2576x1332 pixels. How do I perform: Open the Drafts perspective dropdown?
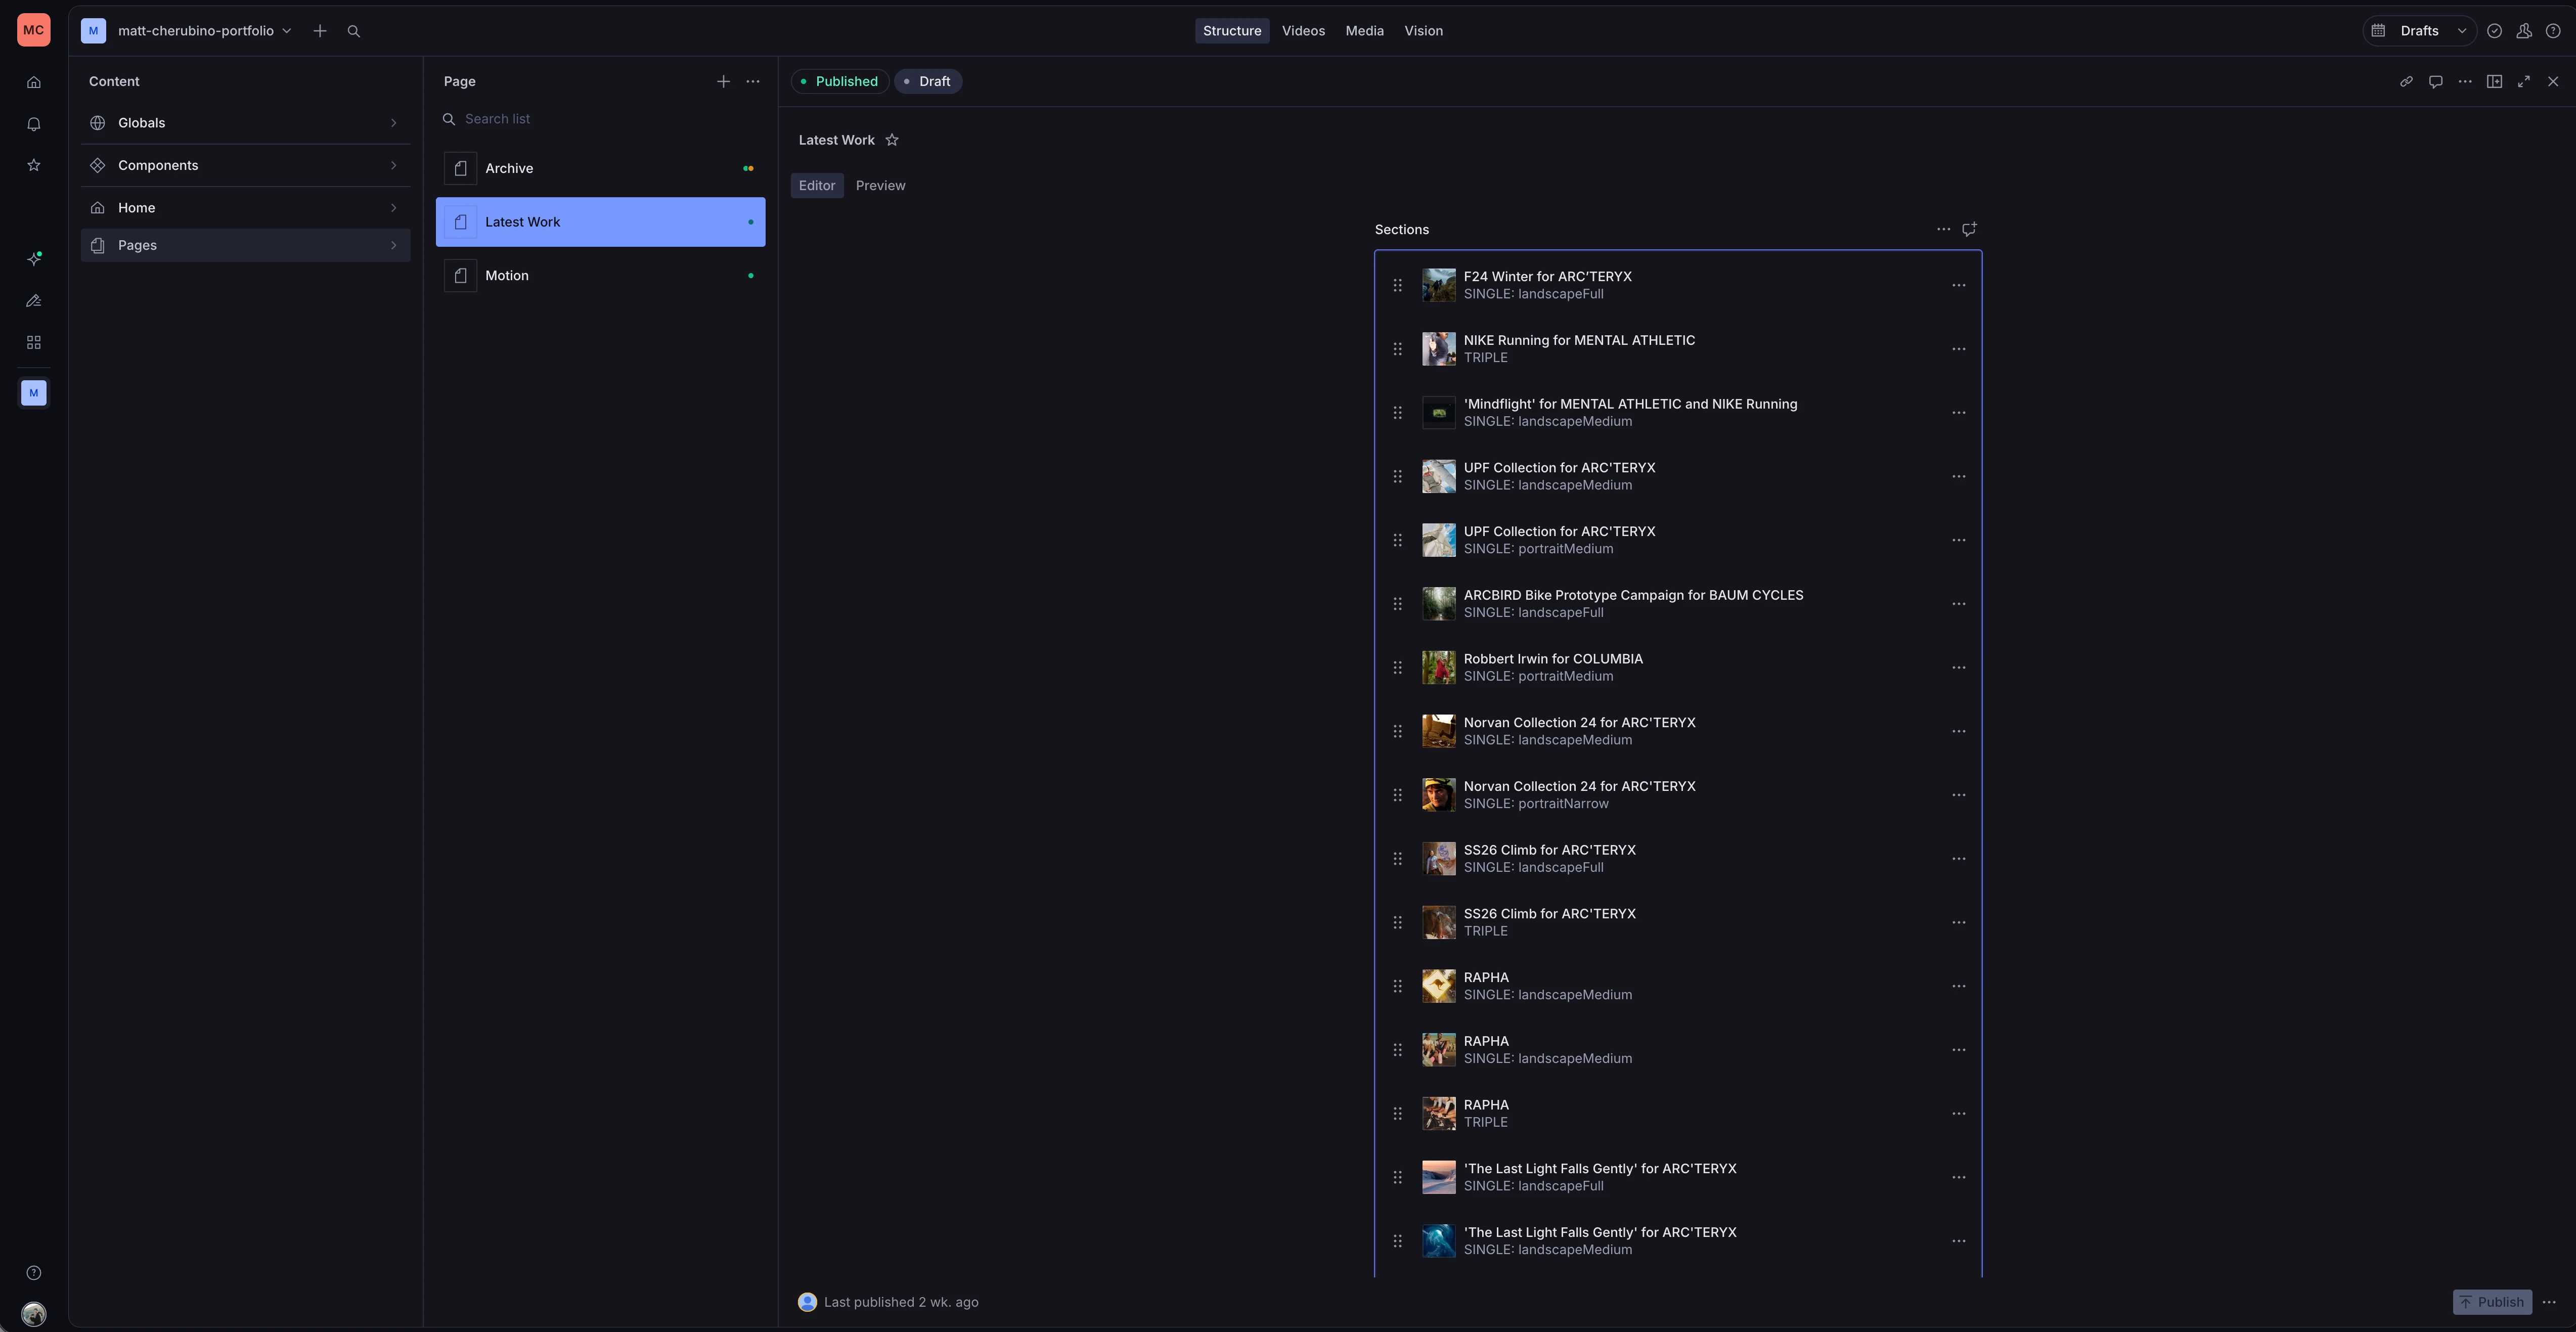tap(2419, 31)
